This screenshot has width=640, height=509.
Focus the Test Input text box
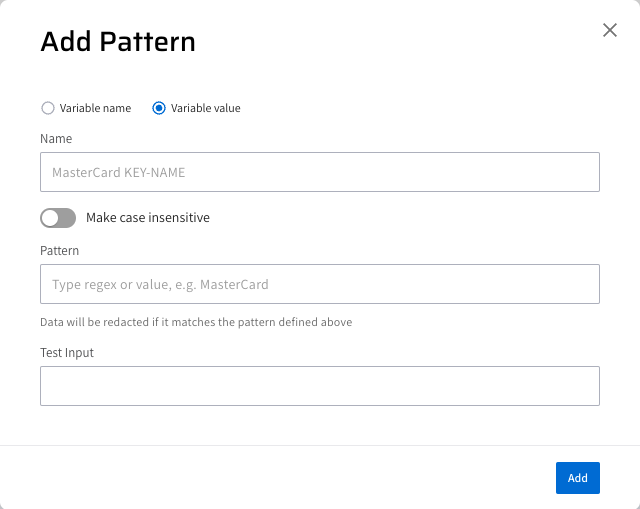320,386
